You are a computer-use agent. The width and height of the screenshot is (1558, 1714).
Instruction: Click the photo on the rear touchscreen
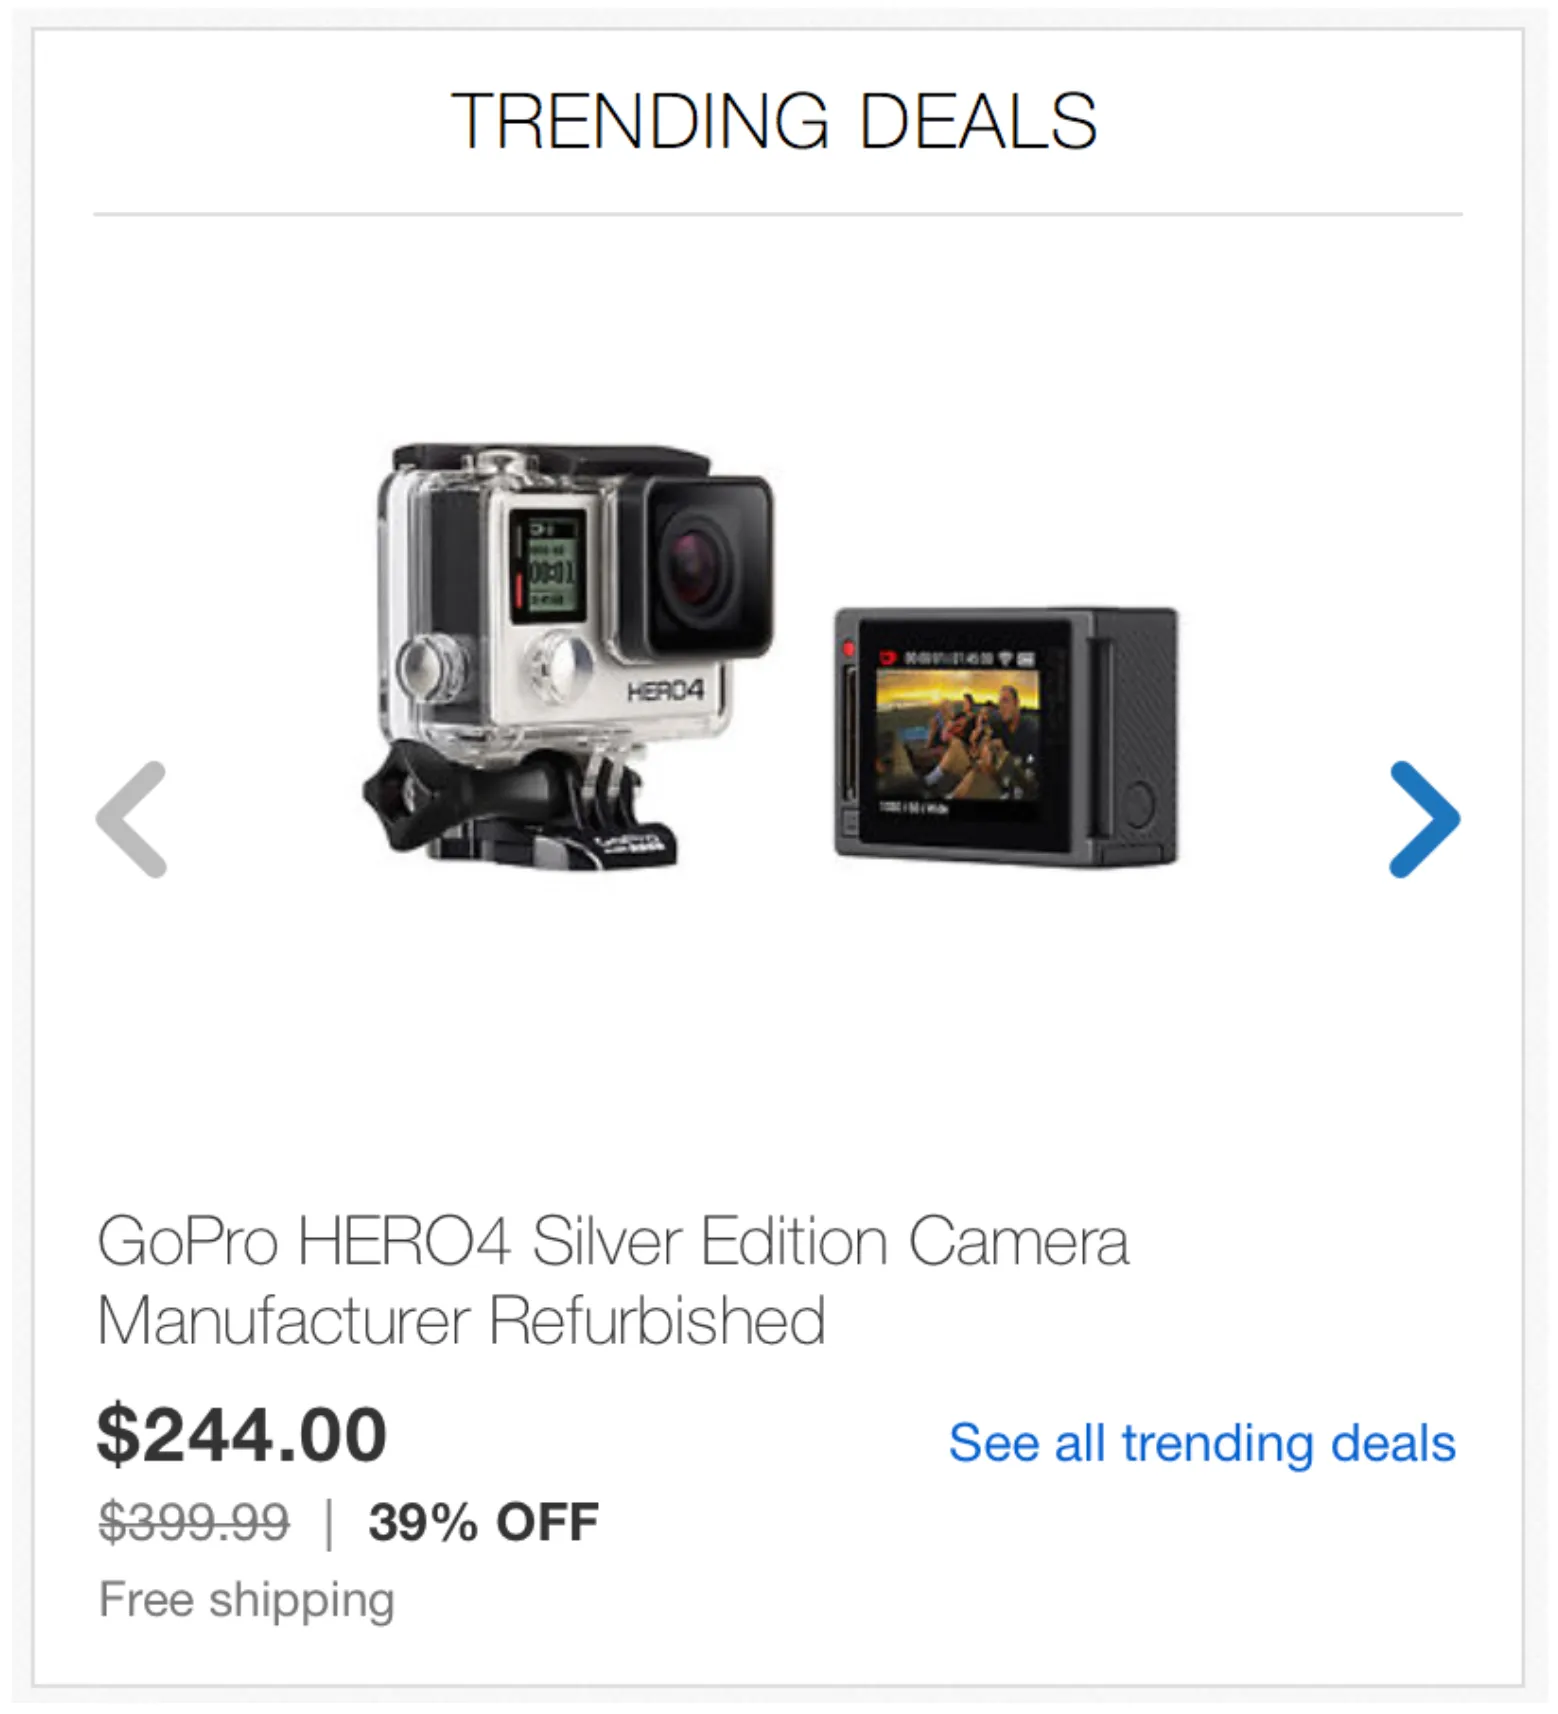(958, 735)
